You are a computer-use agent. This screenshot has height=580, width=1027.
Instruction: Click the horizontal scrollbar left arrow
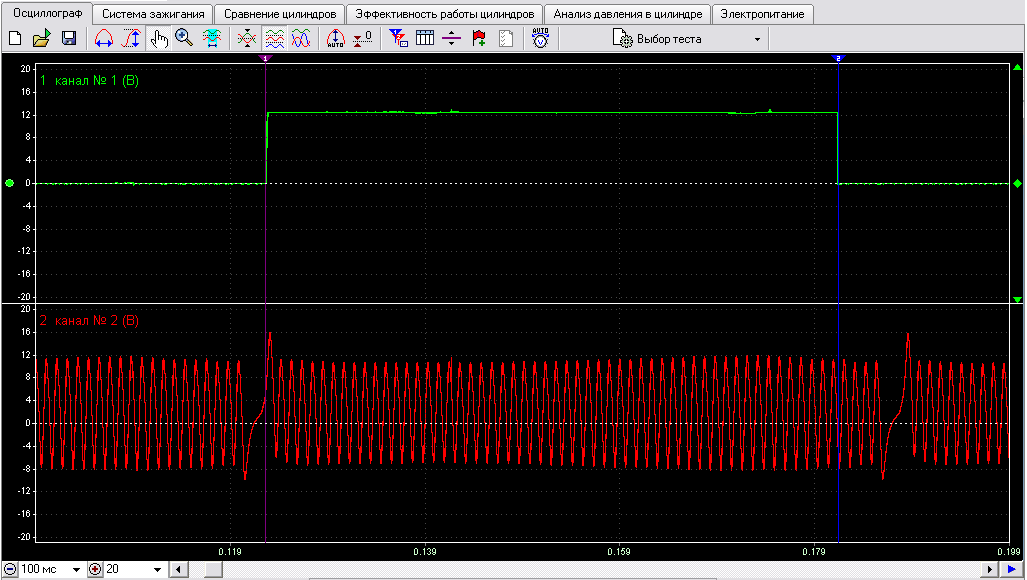click(179, 570)
